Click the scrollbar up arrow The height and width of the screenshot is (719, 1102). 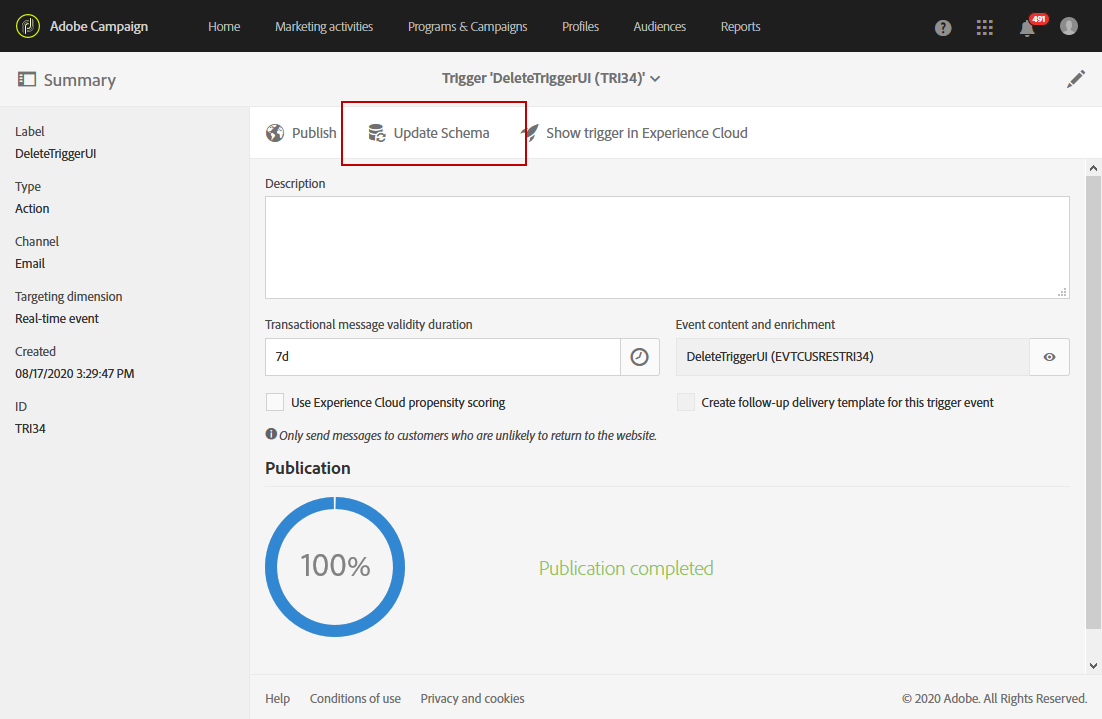[1093, 168]
